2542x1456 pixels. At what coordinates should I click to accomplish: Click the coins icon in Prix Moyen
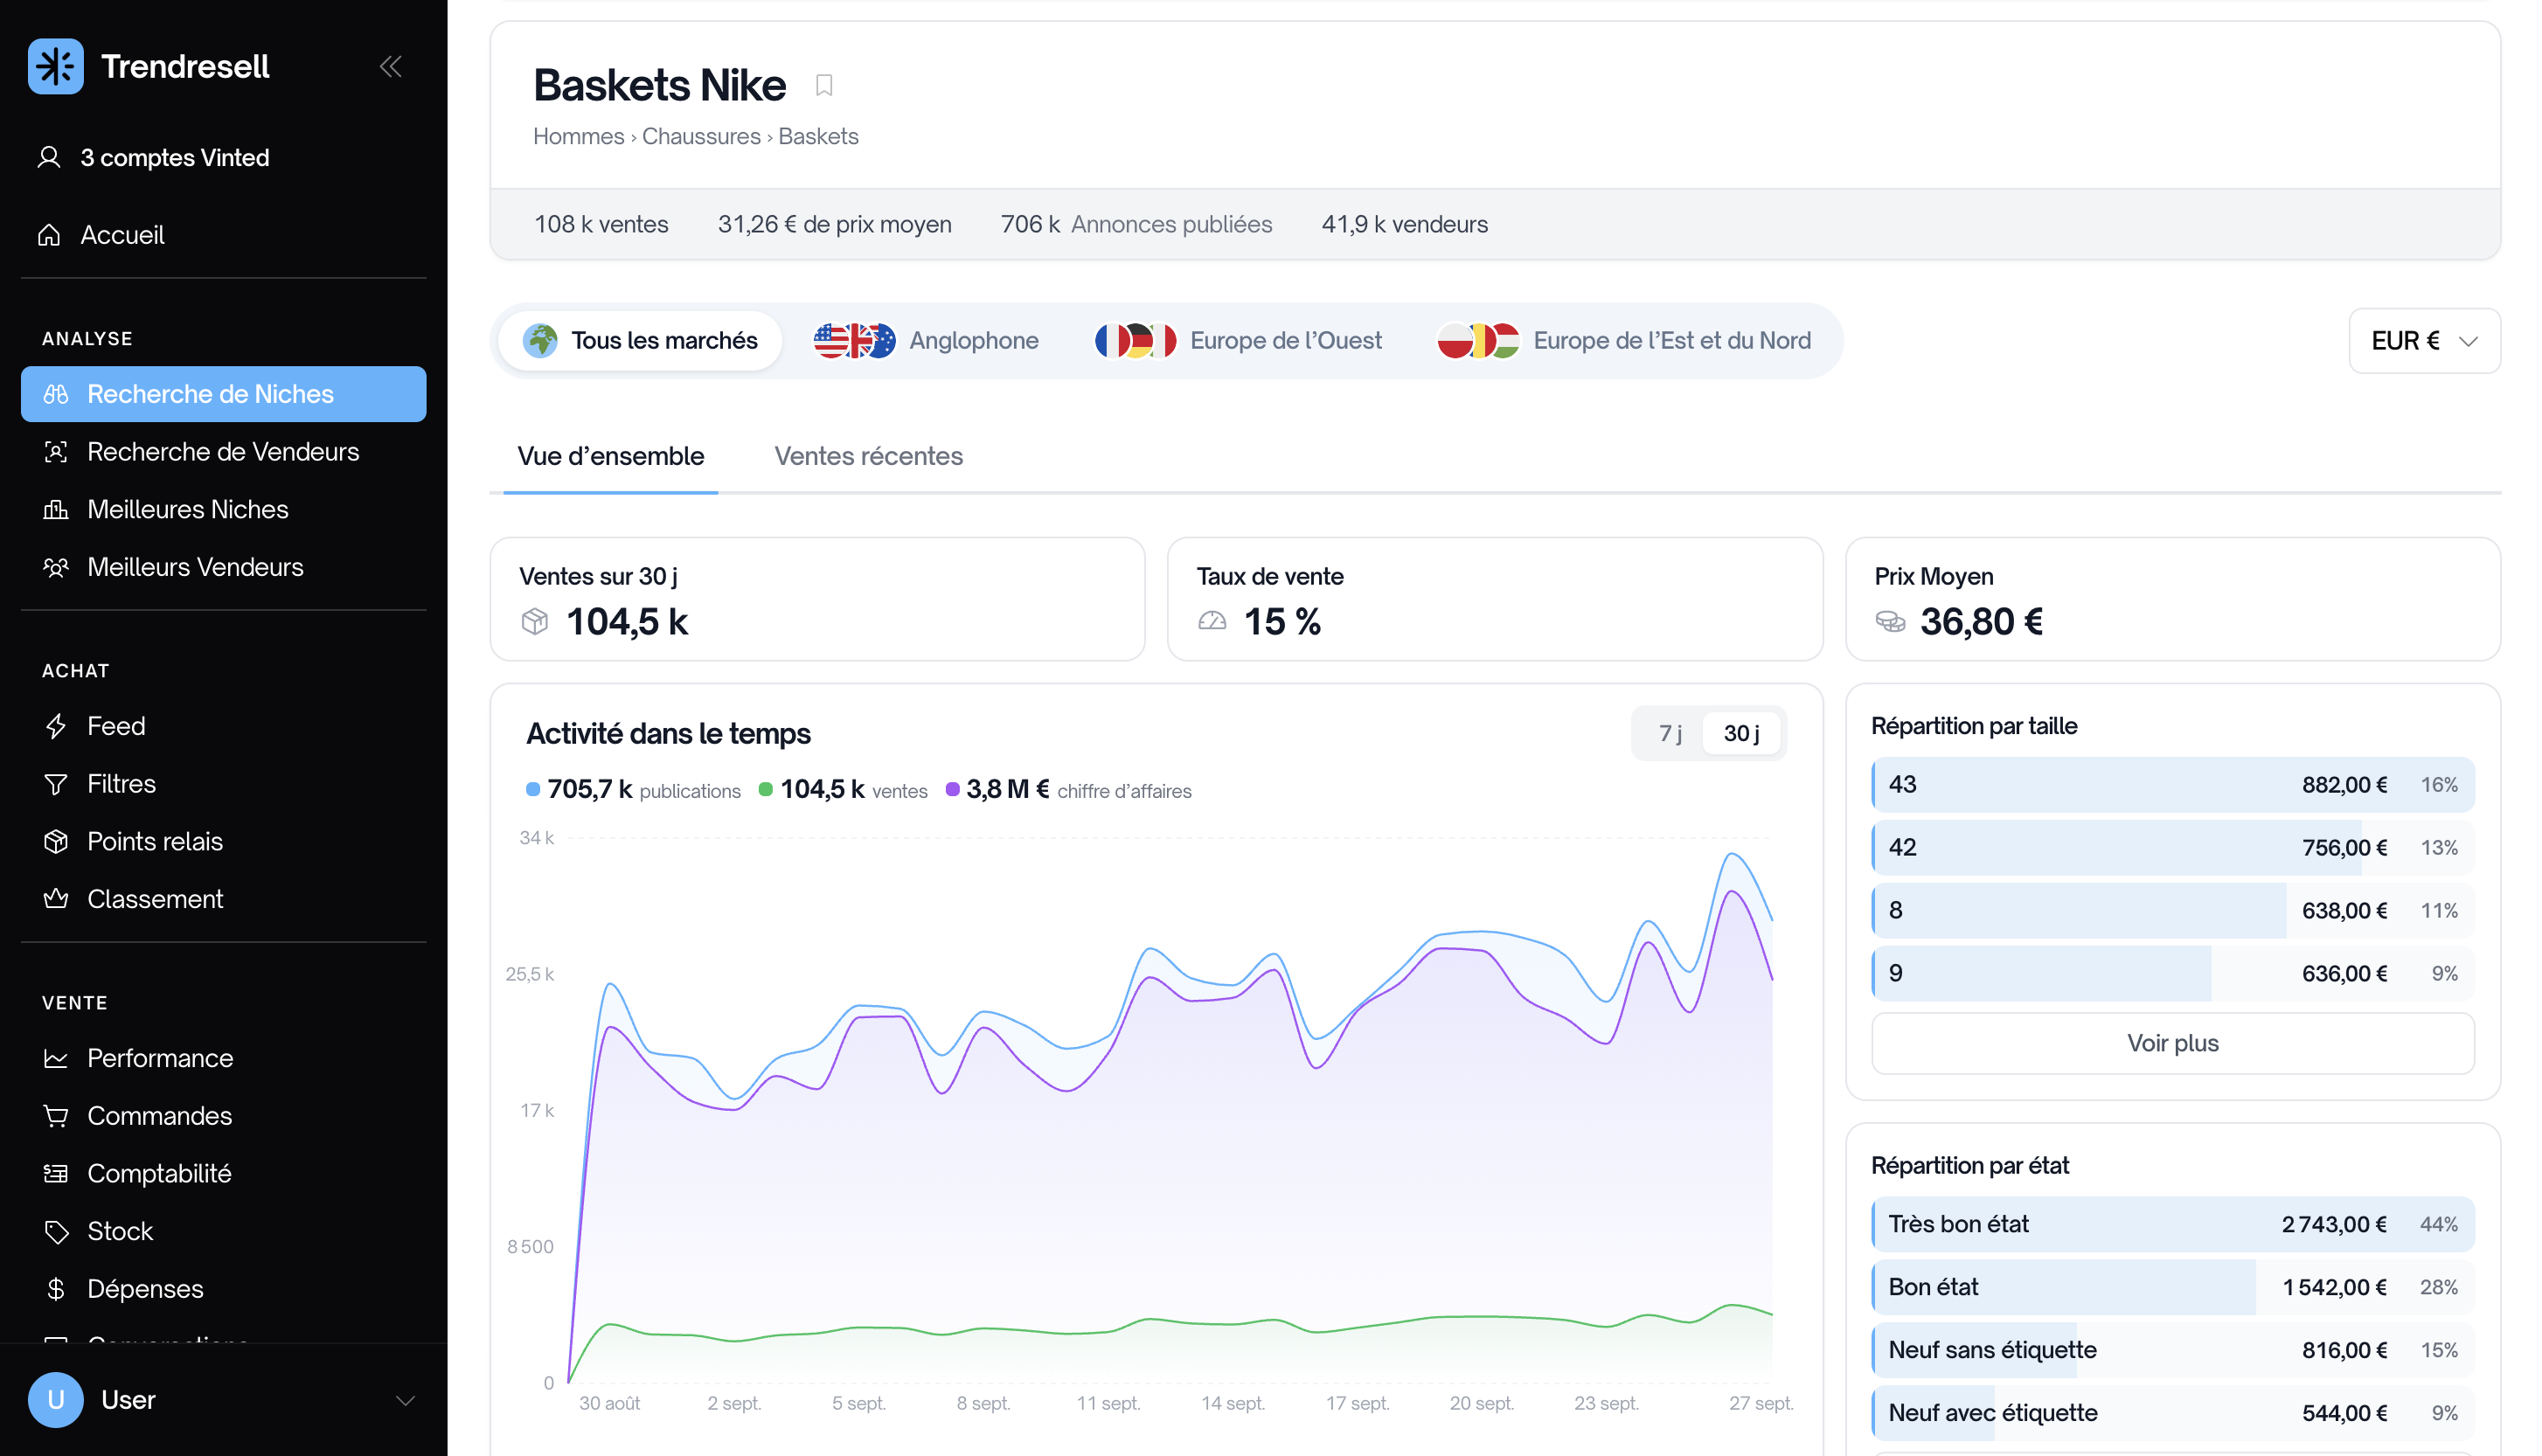1890,622
